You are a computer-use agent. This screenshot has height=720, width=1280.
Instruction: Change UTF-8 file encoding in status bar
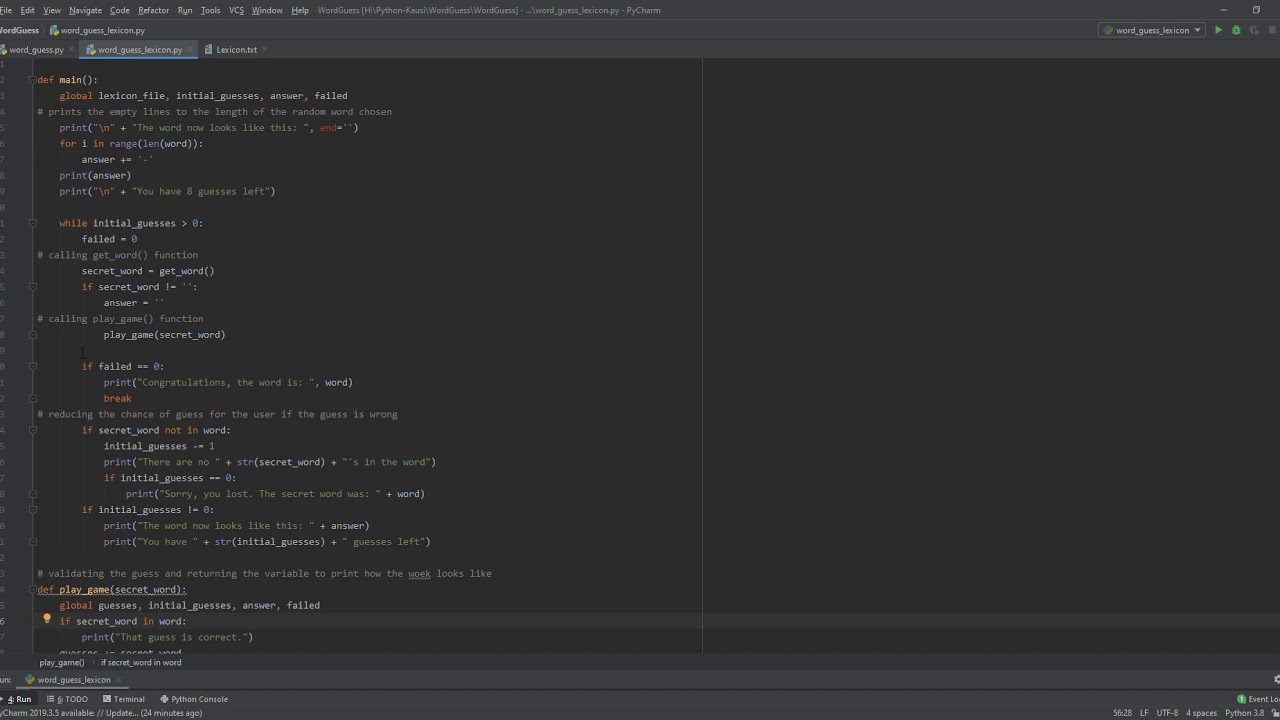(1167, 713)
